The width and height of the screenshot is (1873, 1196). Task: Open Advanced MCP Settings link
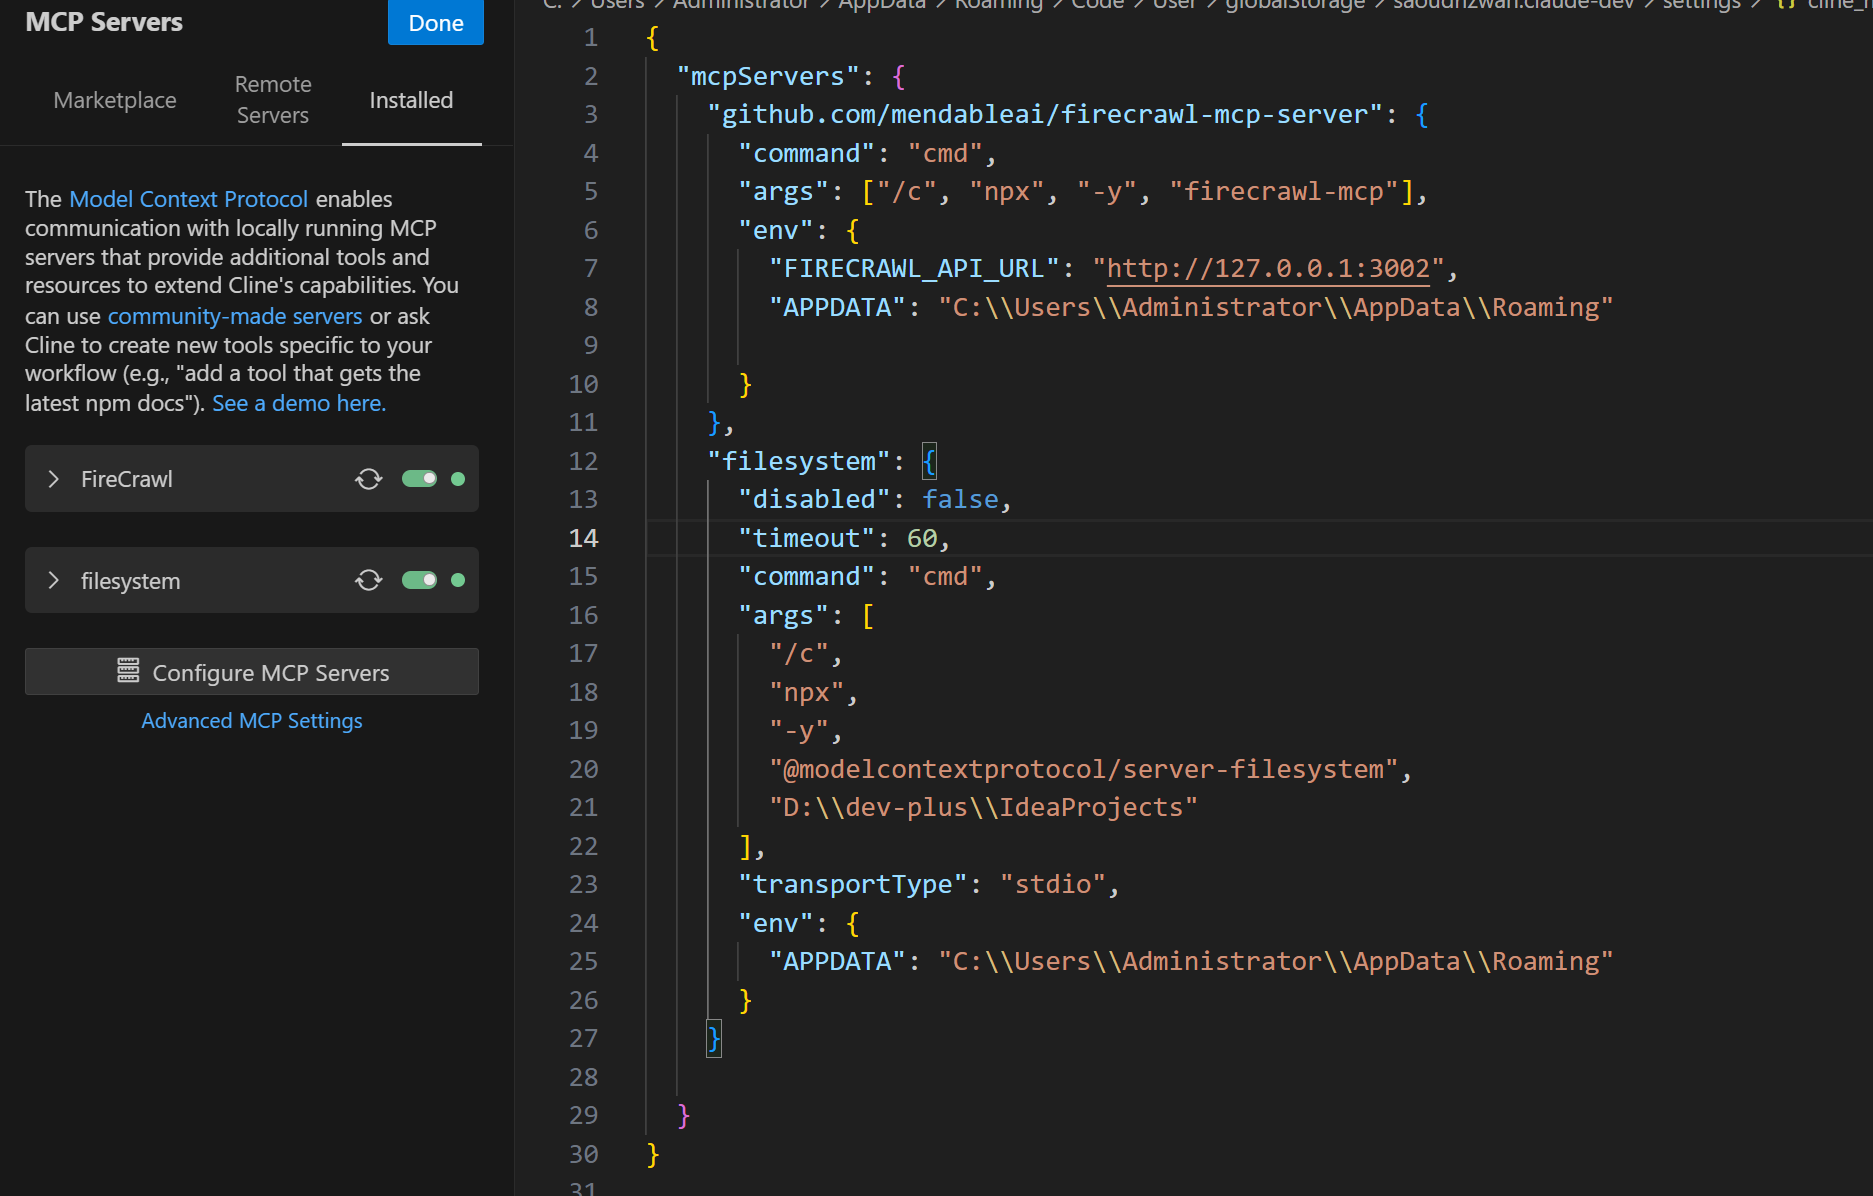tap(252, 721)
